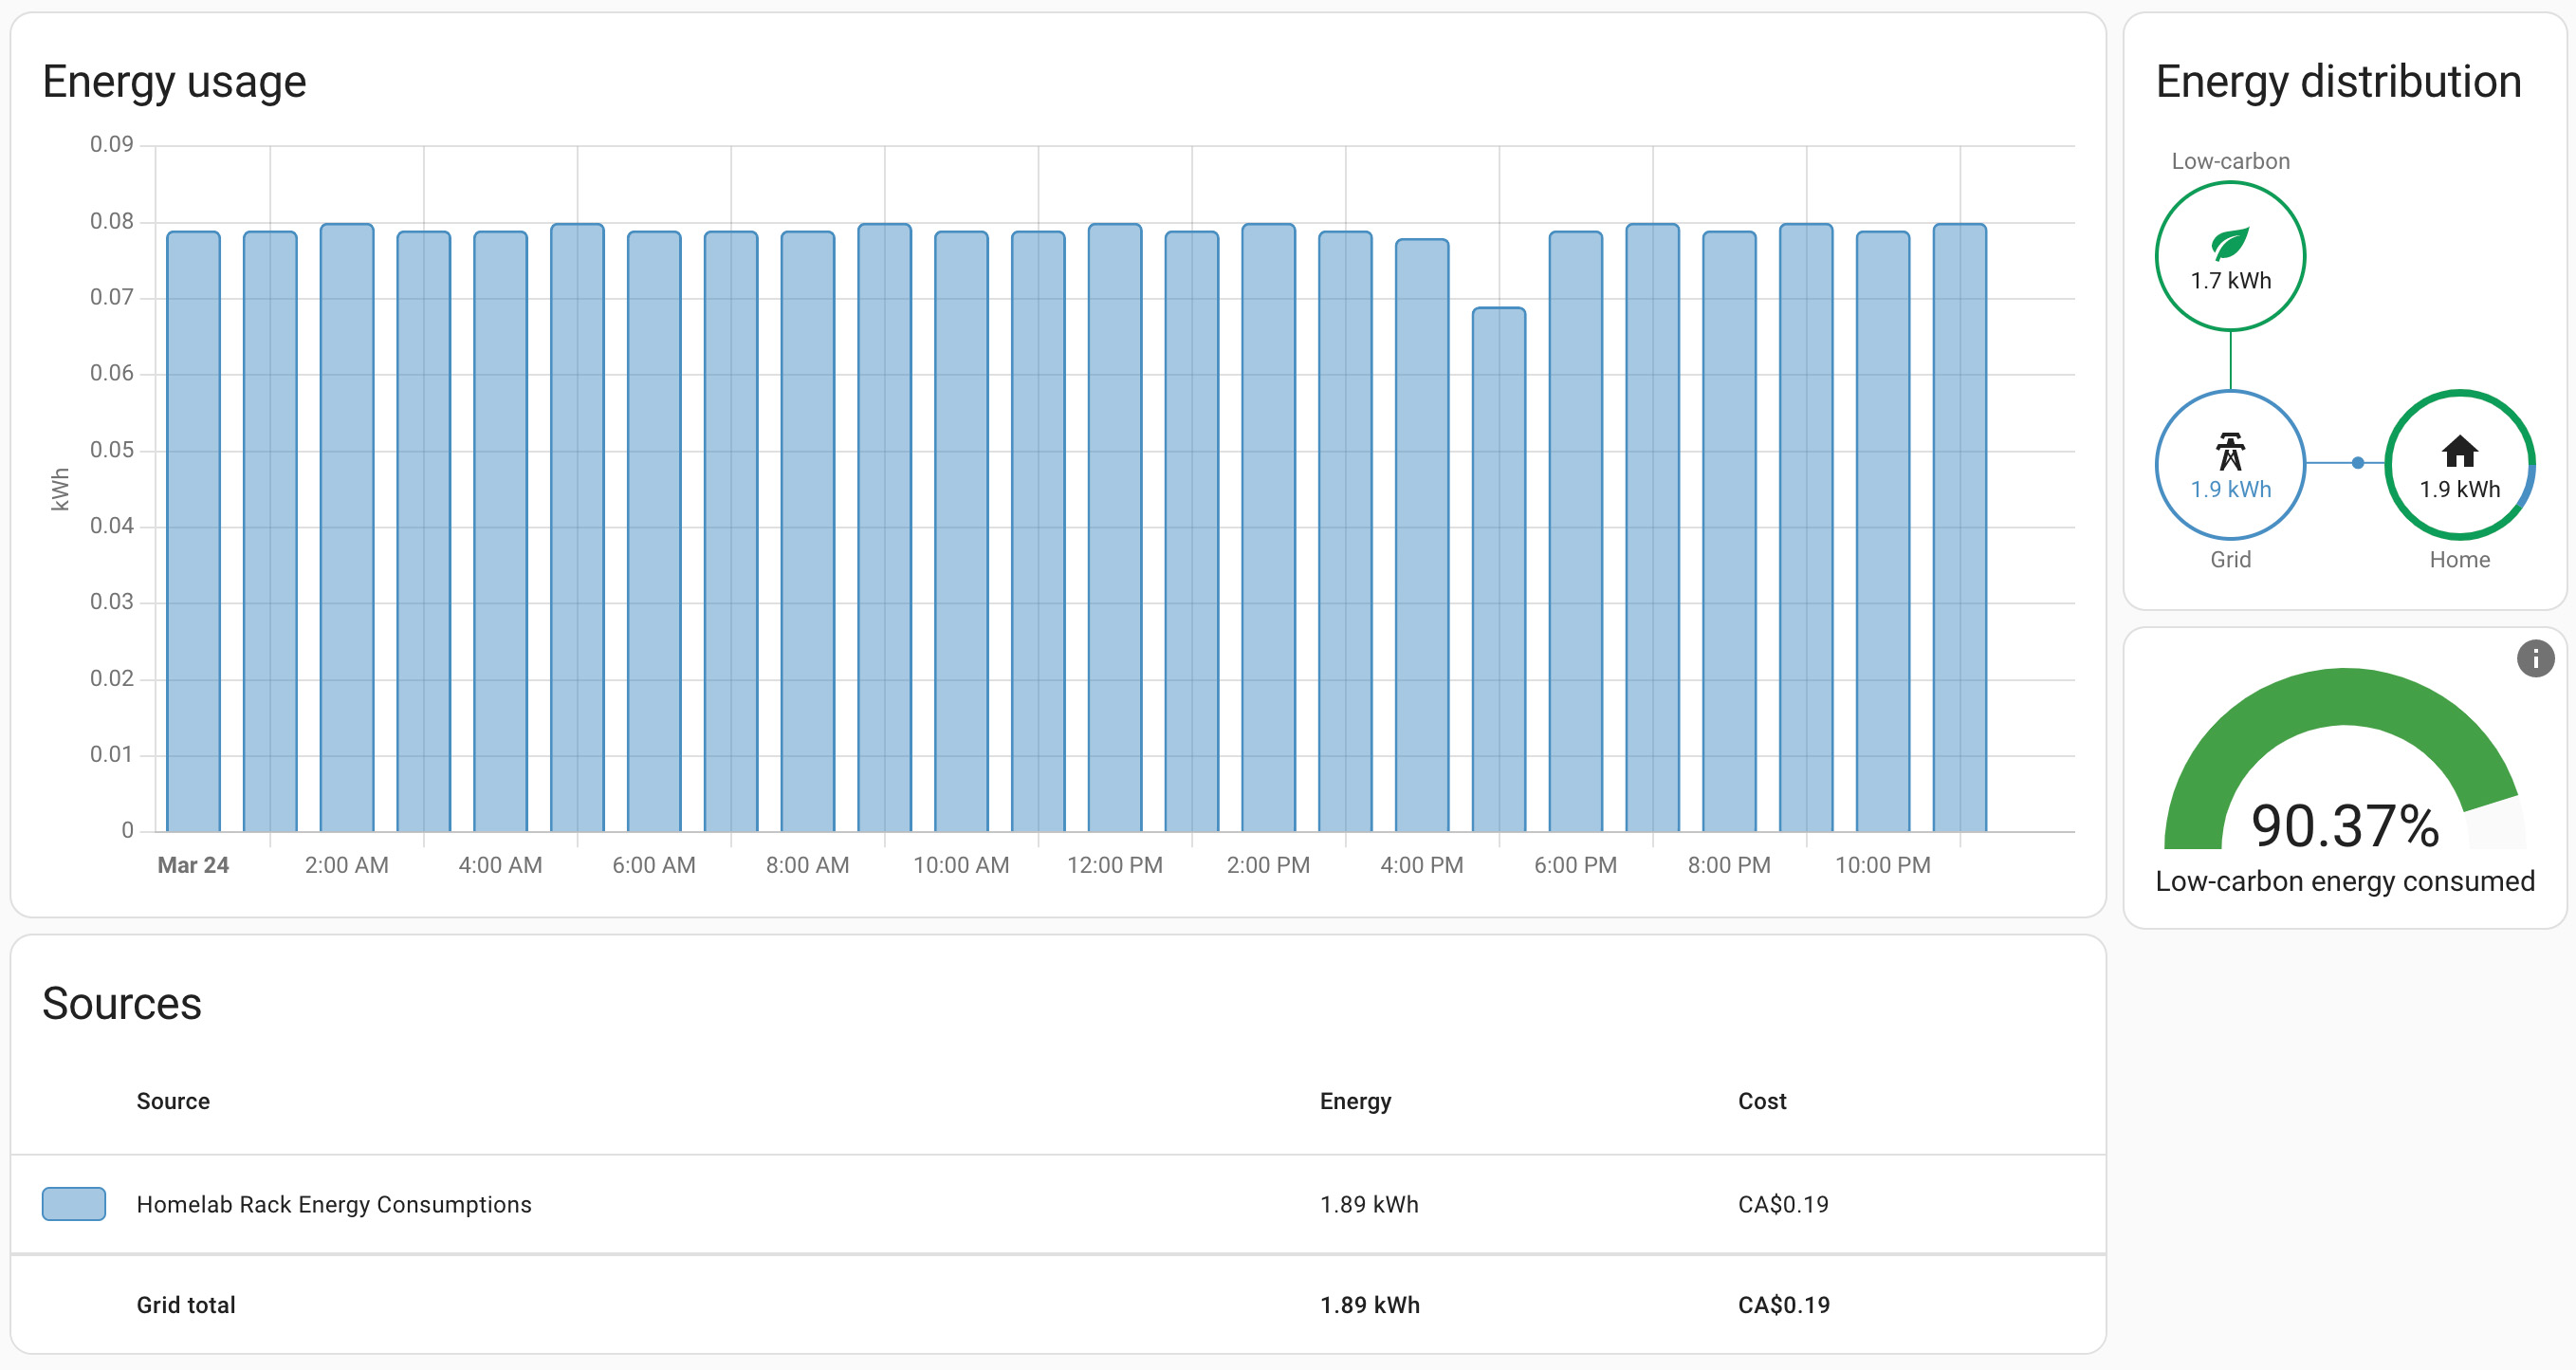This screenshot has width=2576, height=1370.
Task: Click the Grid total 1.89 kWh value
Action: [1369, 1305]
